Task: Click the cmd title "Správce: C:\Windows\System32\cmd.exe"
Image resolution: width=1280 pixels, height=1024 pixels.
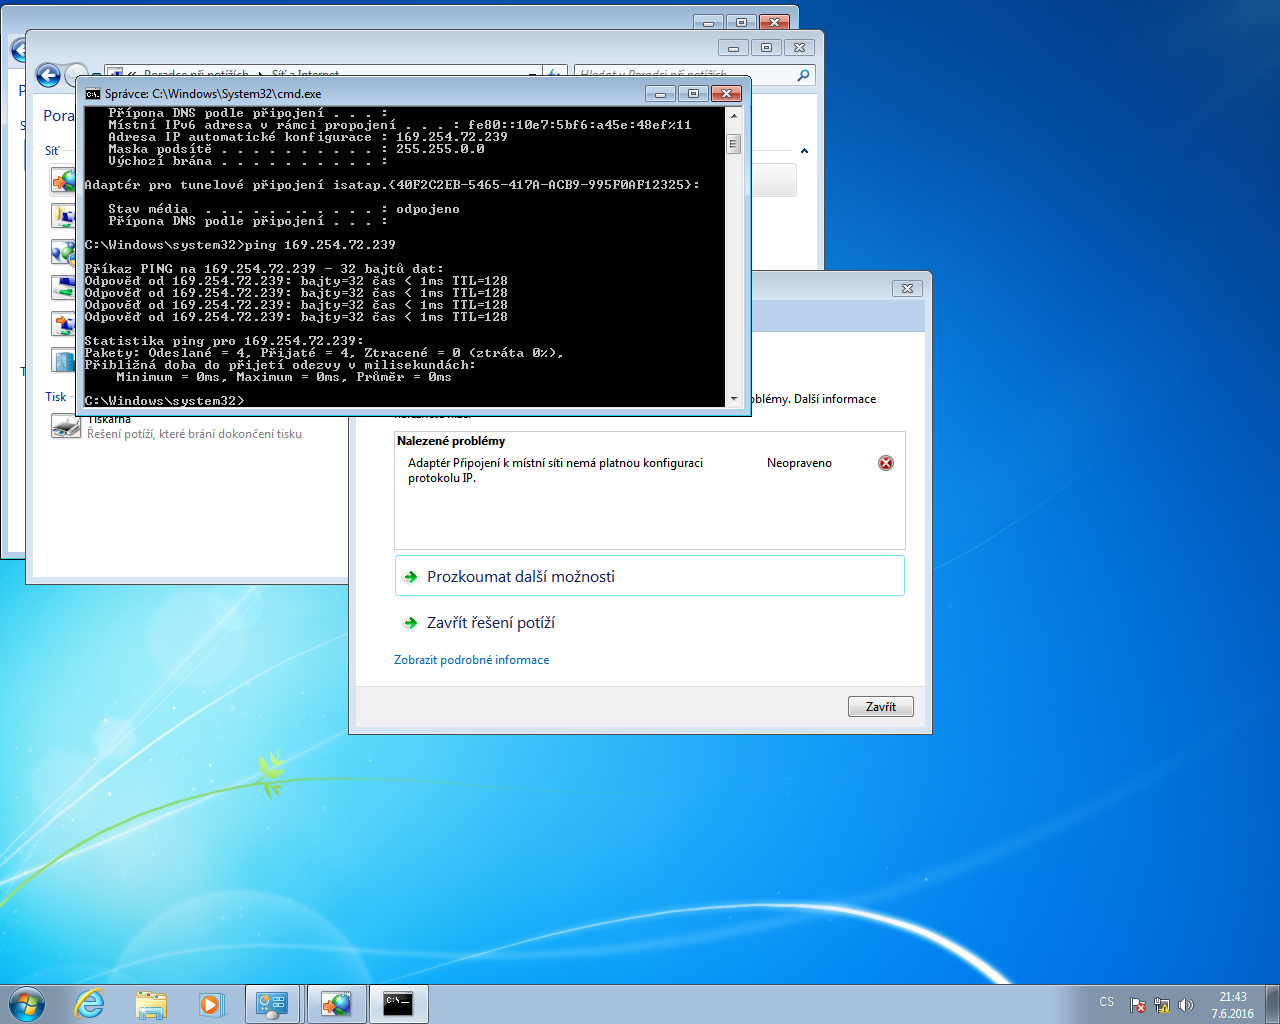Action: [x=213, y=94]
